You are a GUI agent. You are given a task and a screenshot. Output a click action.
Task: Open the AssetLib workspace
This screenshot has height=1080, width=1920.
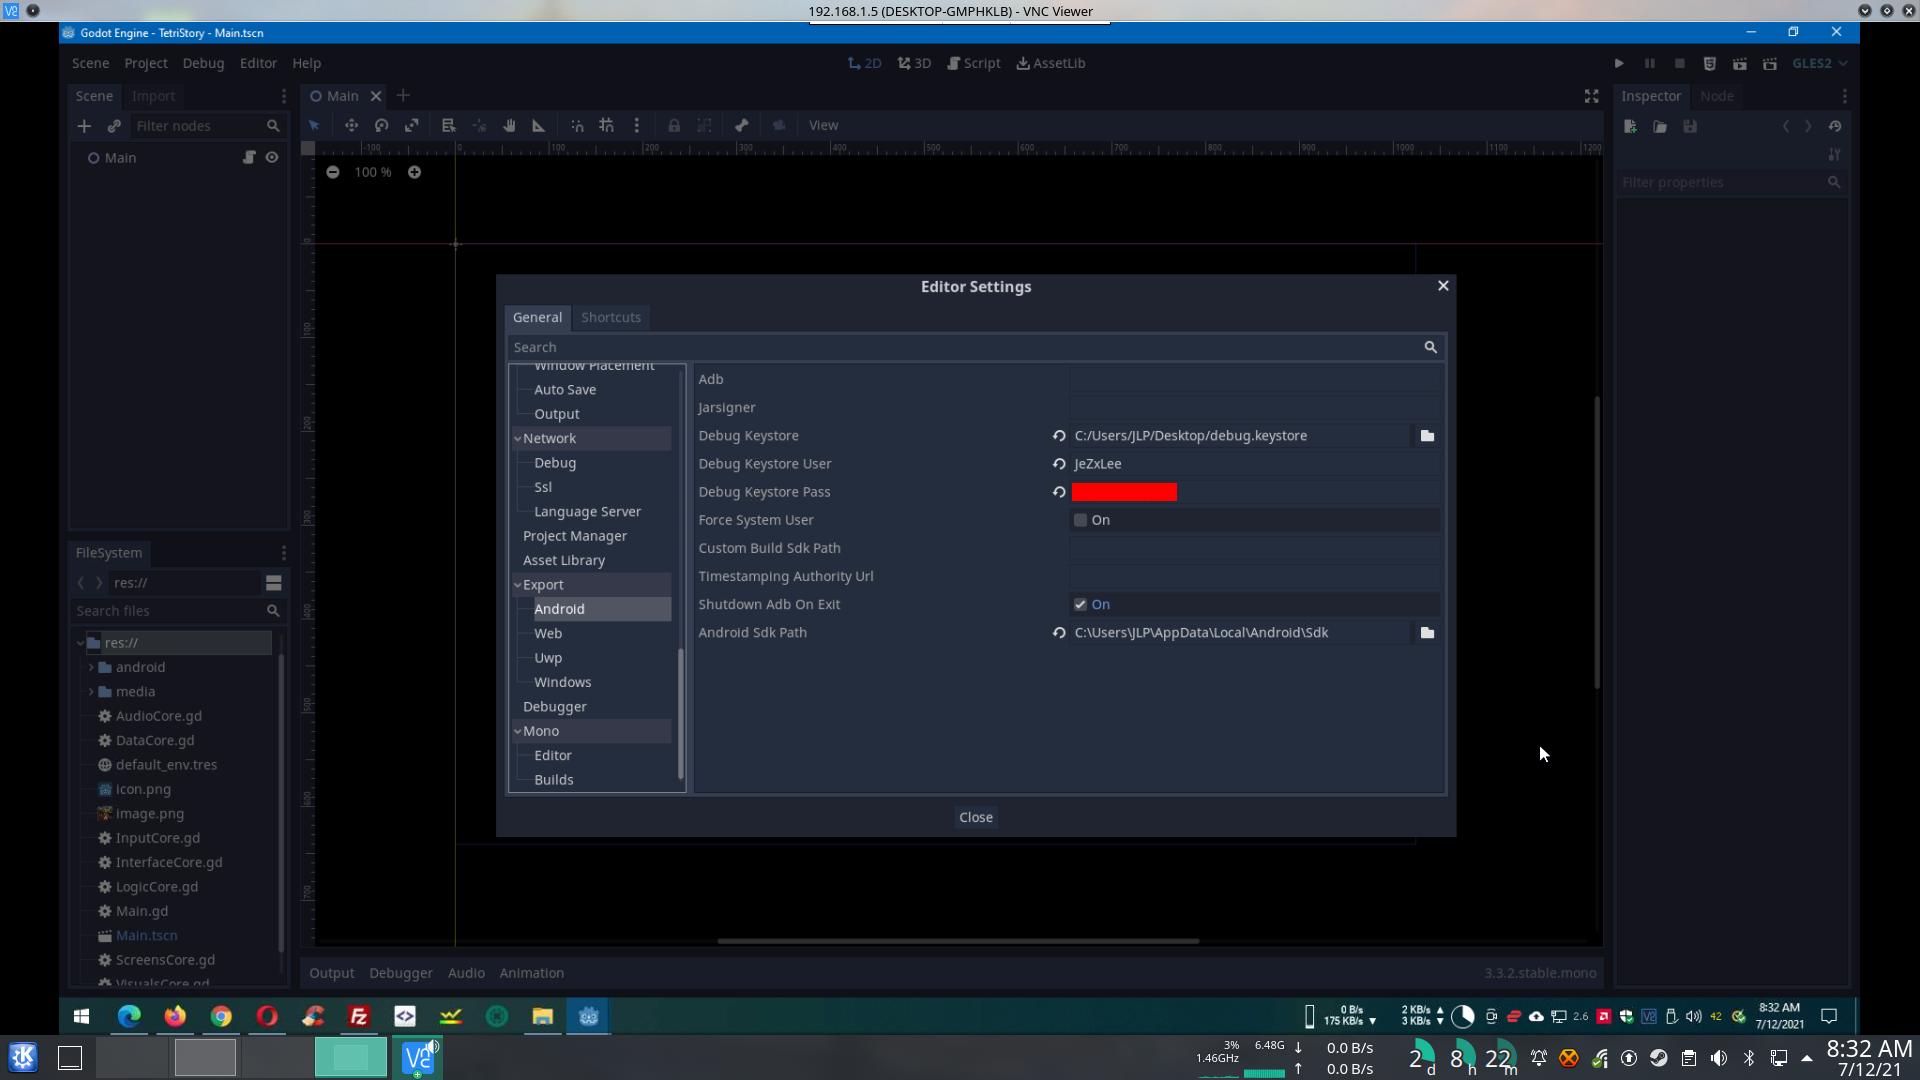tap(1051, 63)
